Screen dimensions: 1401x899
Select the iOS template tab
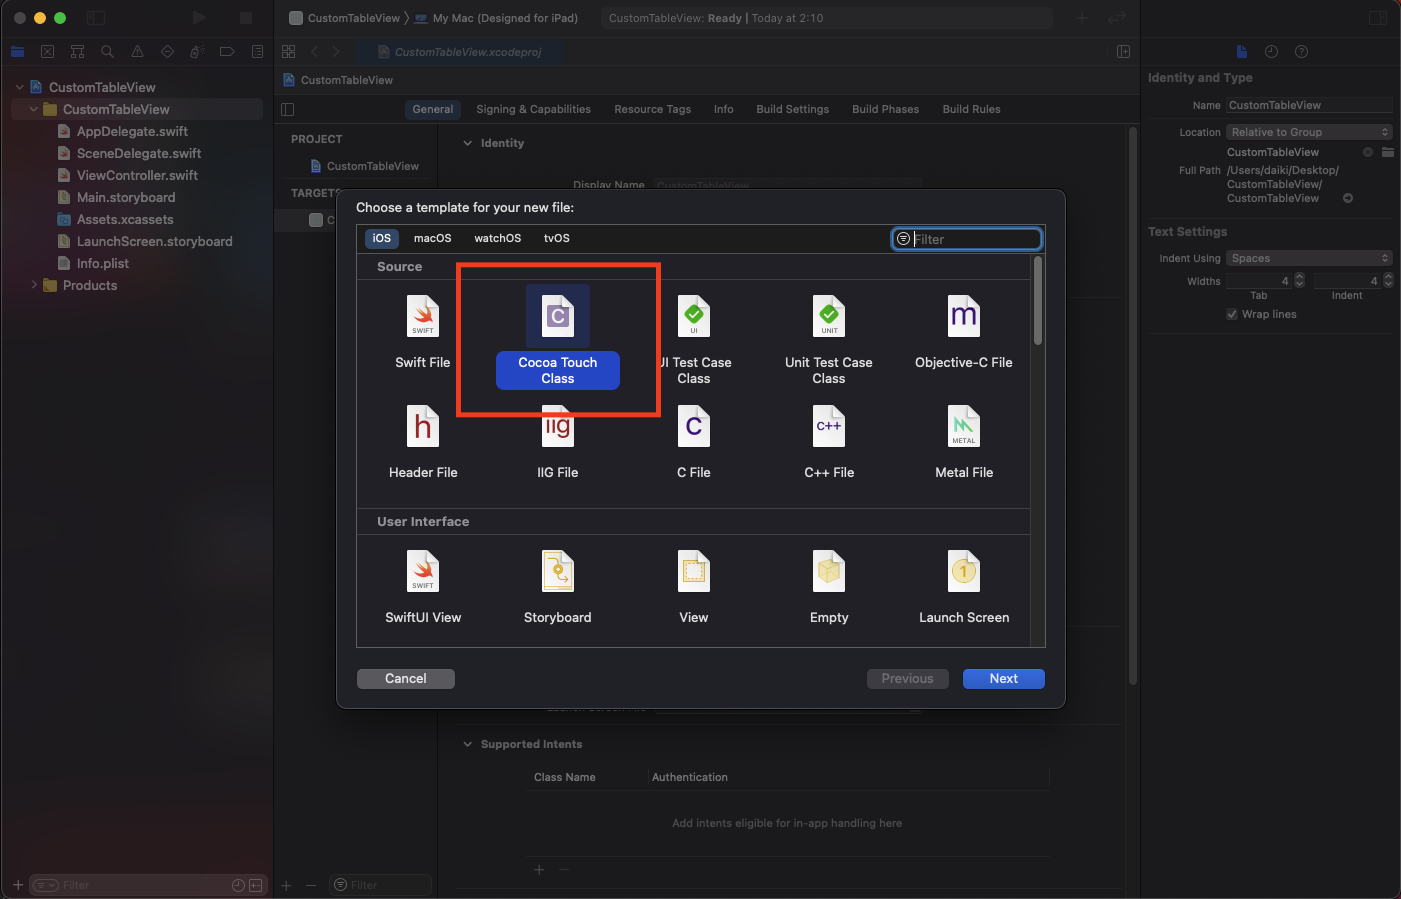pyautogui.click(x=382, y=238)
